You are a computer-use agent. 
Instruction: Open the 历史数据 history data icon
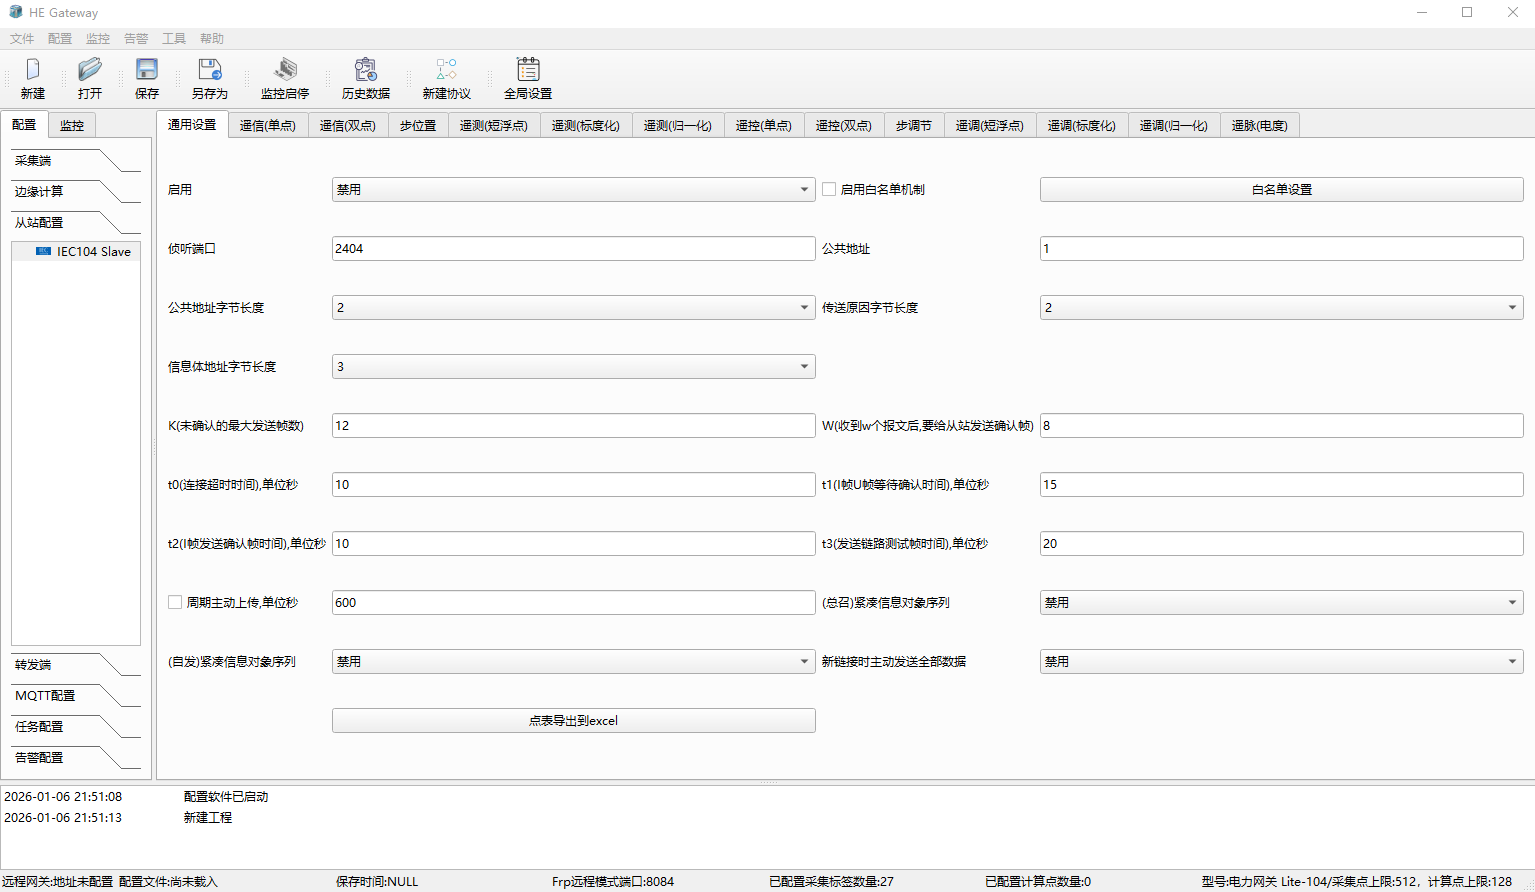click(x=366, y=70)
